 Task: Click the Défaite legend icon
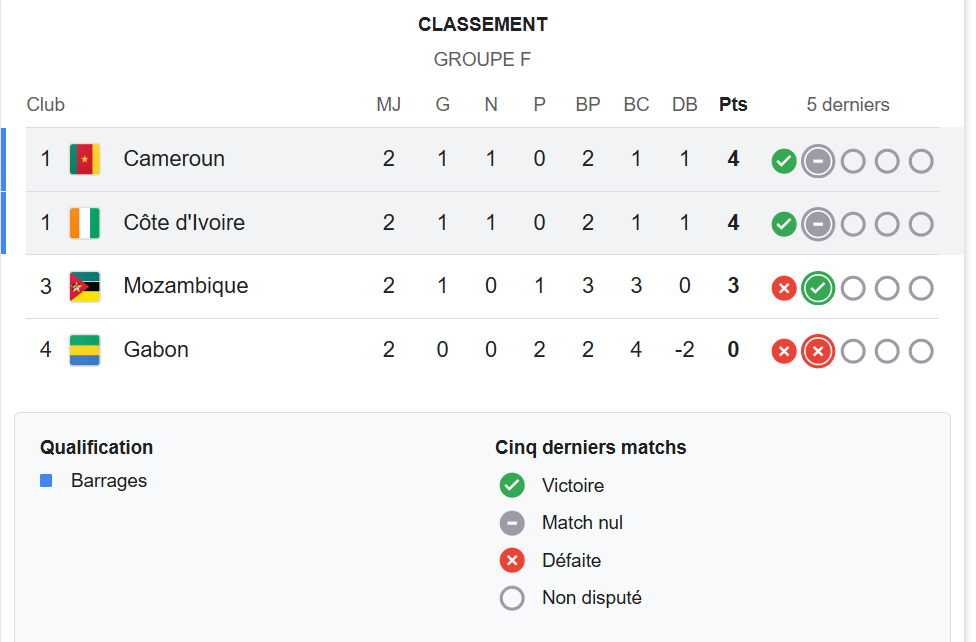(512, 561)
